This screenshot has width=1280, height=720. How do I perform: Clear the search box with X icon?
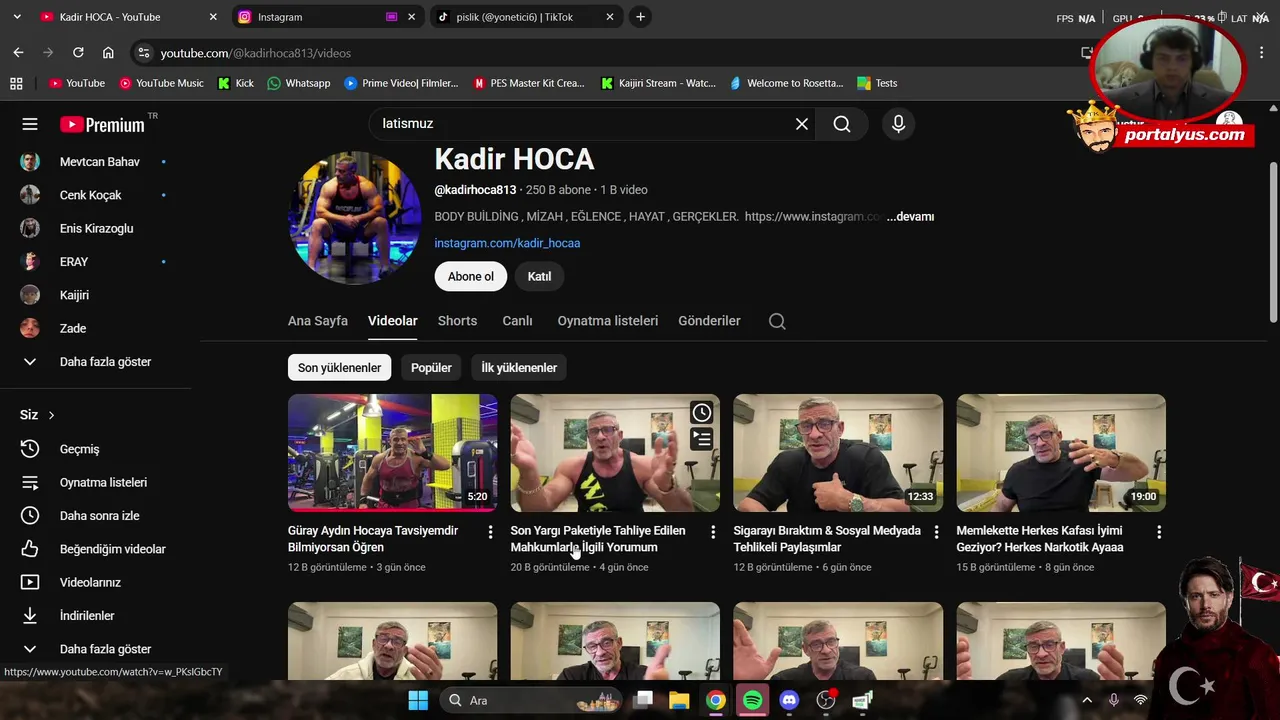coord(801,124)
